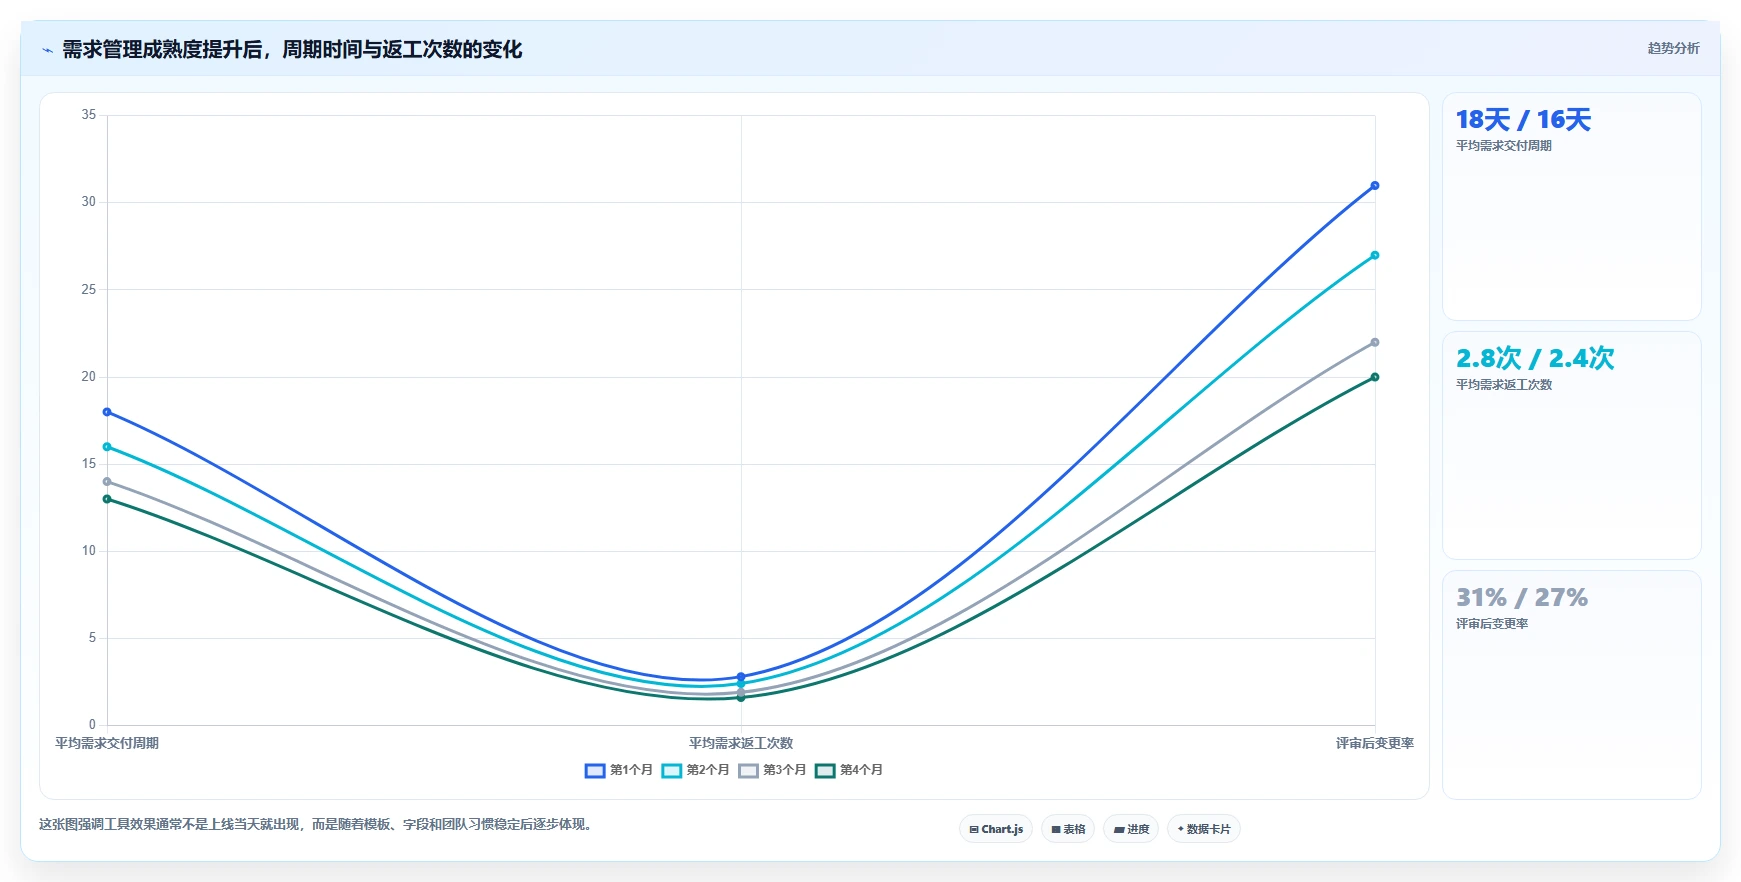The height and width of the screenshot is (882, 1741).
Task: Hide the 第3个月 legend series
Action: 772,770
